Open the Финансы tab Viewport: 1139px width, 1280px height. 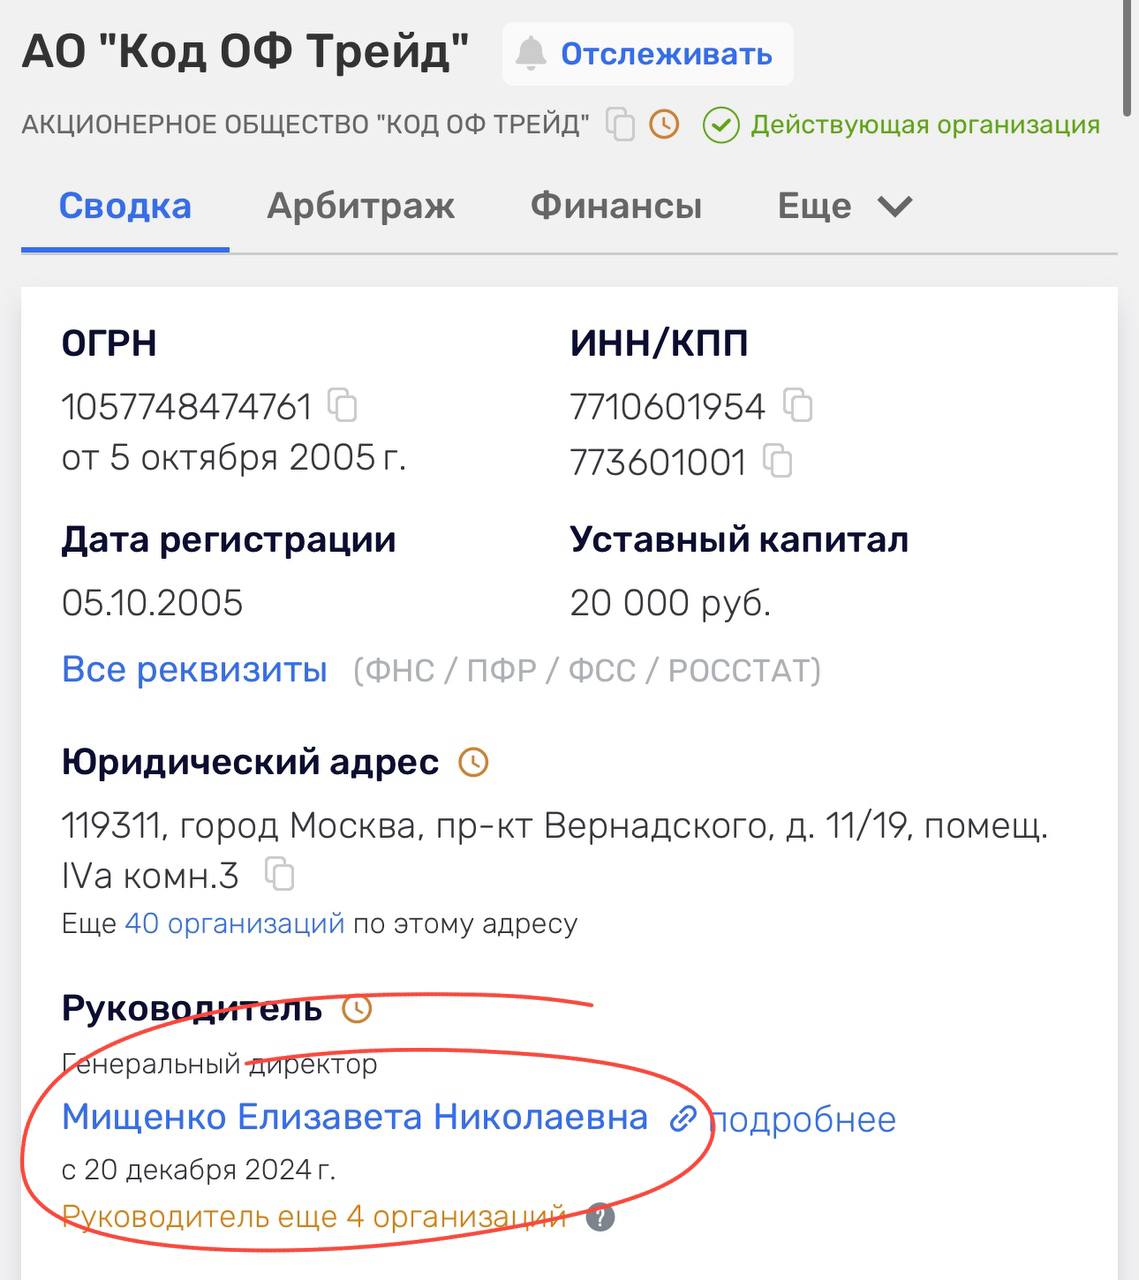coord(615,206)
